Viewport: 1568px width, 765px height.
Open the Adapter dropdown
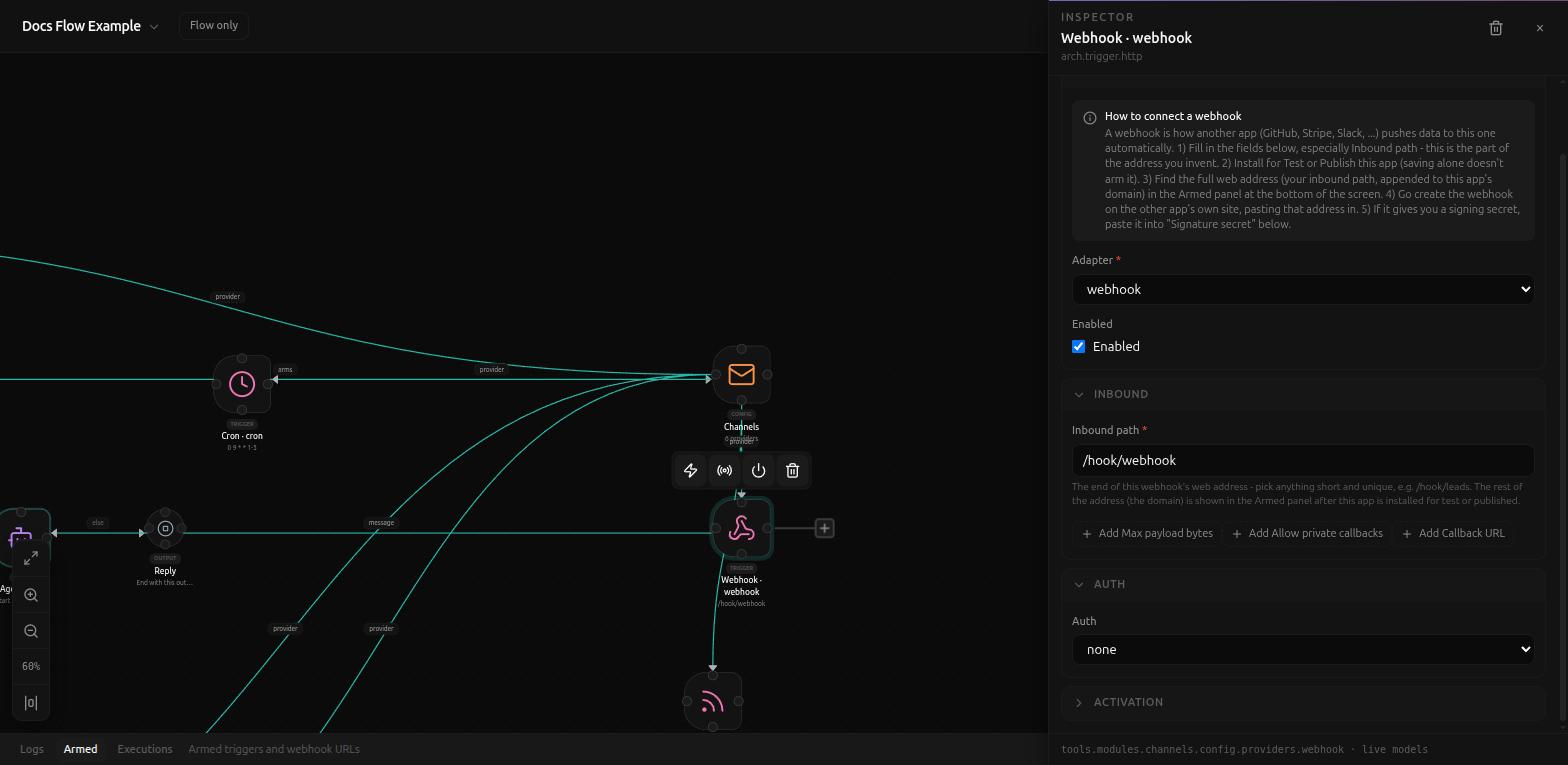click(x=1303, y=290)
